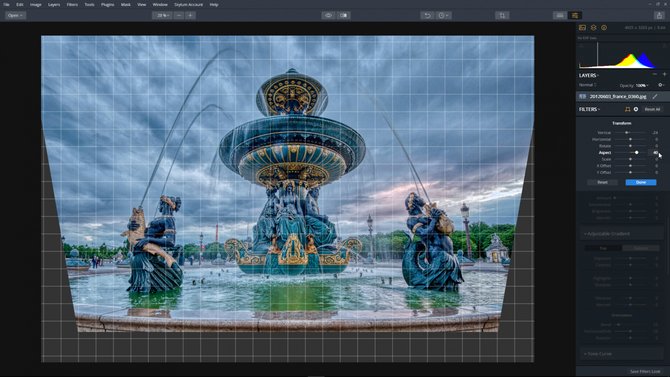Image resolution: width=670 pixels, height=377 pixels.
Task: Click the Open dropdown button
Action: 15,15
